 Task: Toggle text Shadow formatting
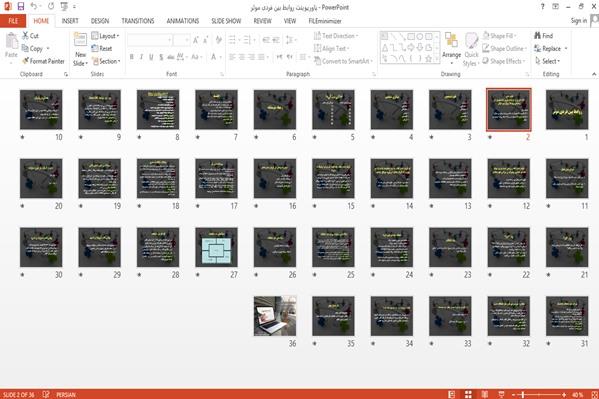pos(161,57)
